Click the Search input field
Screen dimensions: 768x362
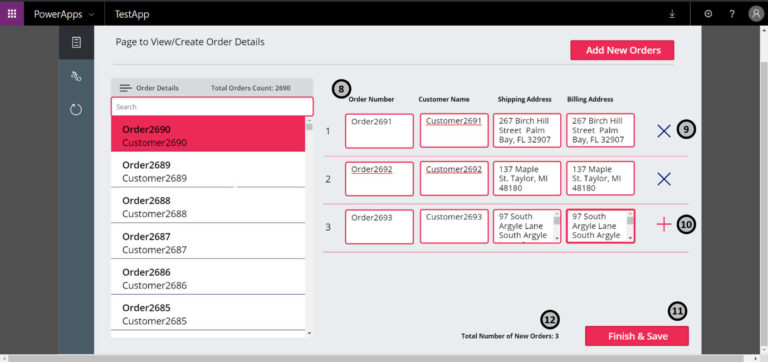pyautogui.click(x=212, y=106)
